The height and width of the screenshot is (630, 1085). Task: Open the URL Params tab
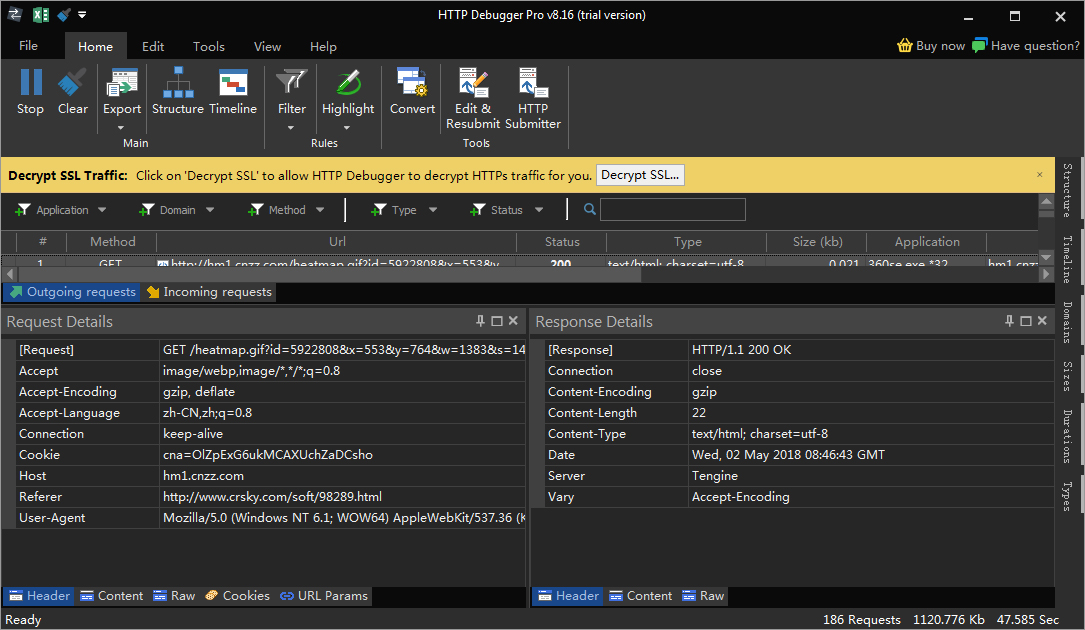pyautogui.click(x=324, y=596)
